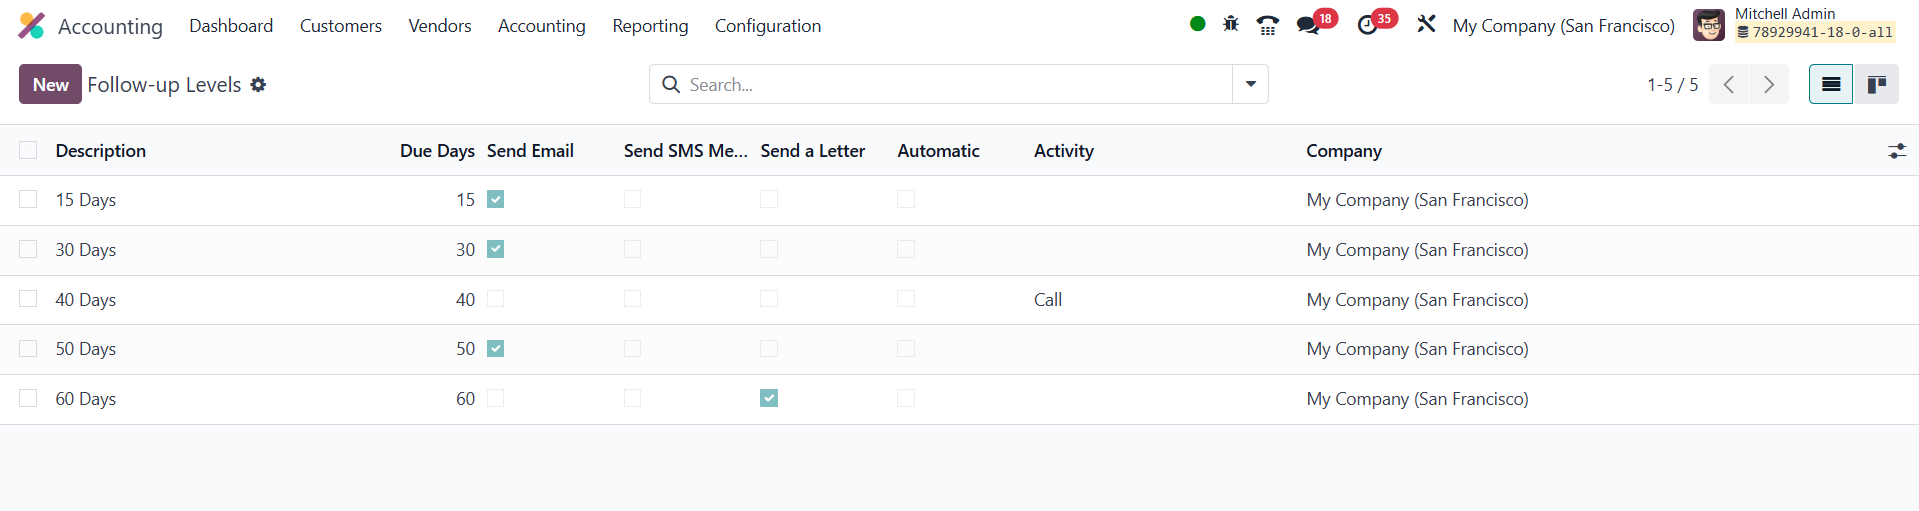
Task: Open the debug bug icon menu
Action: (1231, 24)
